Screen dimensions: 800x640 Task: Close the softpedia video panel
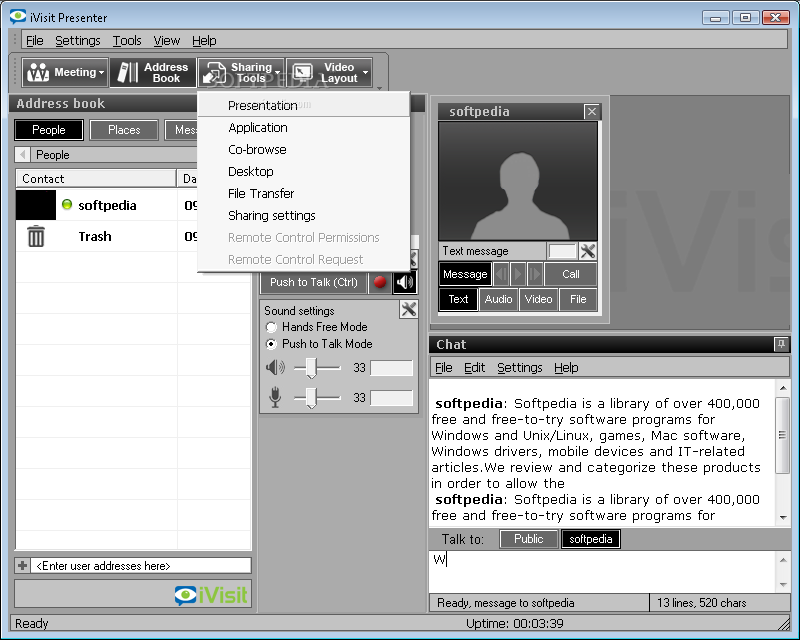click(x=591, y=111)
